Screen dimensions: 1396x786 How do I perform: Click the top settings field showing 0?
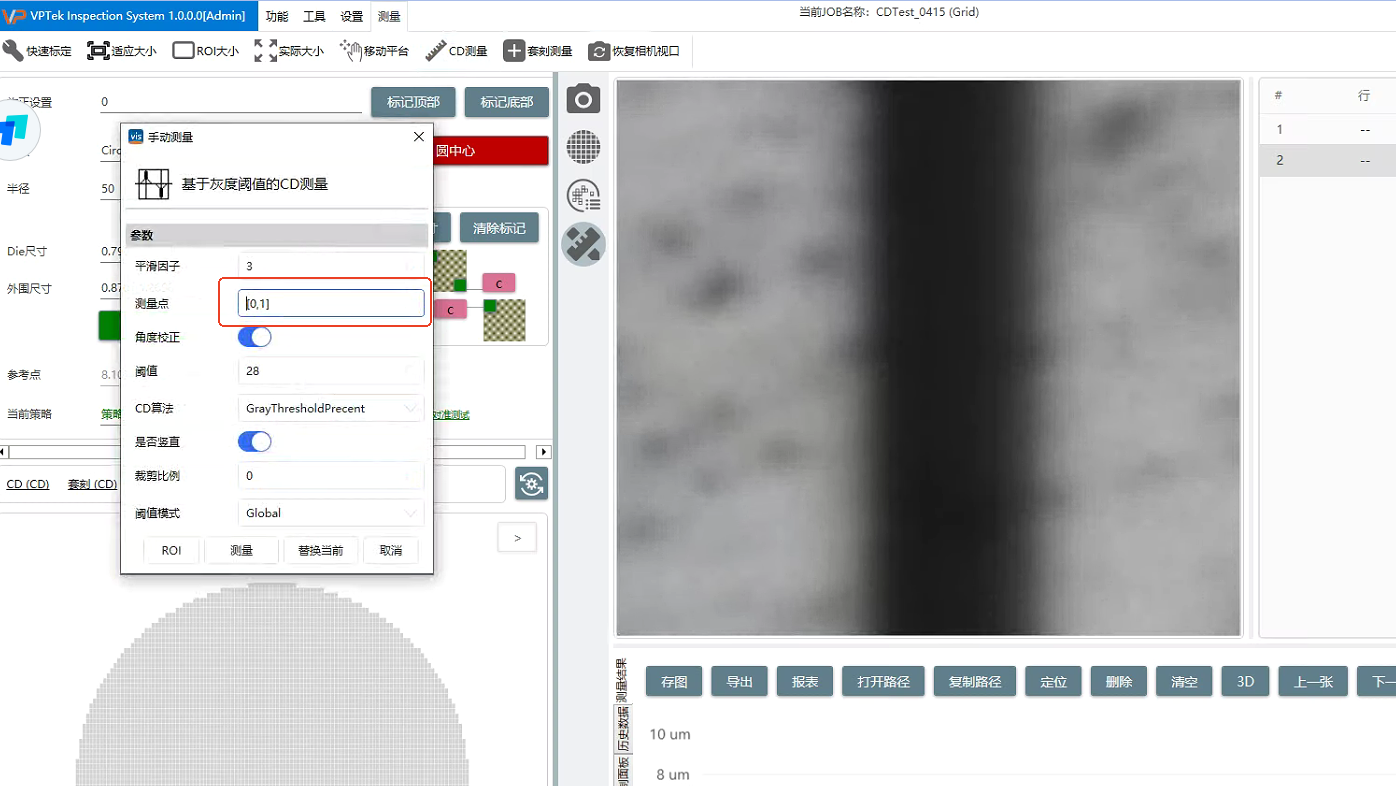pos(231,101)
